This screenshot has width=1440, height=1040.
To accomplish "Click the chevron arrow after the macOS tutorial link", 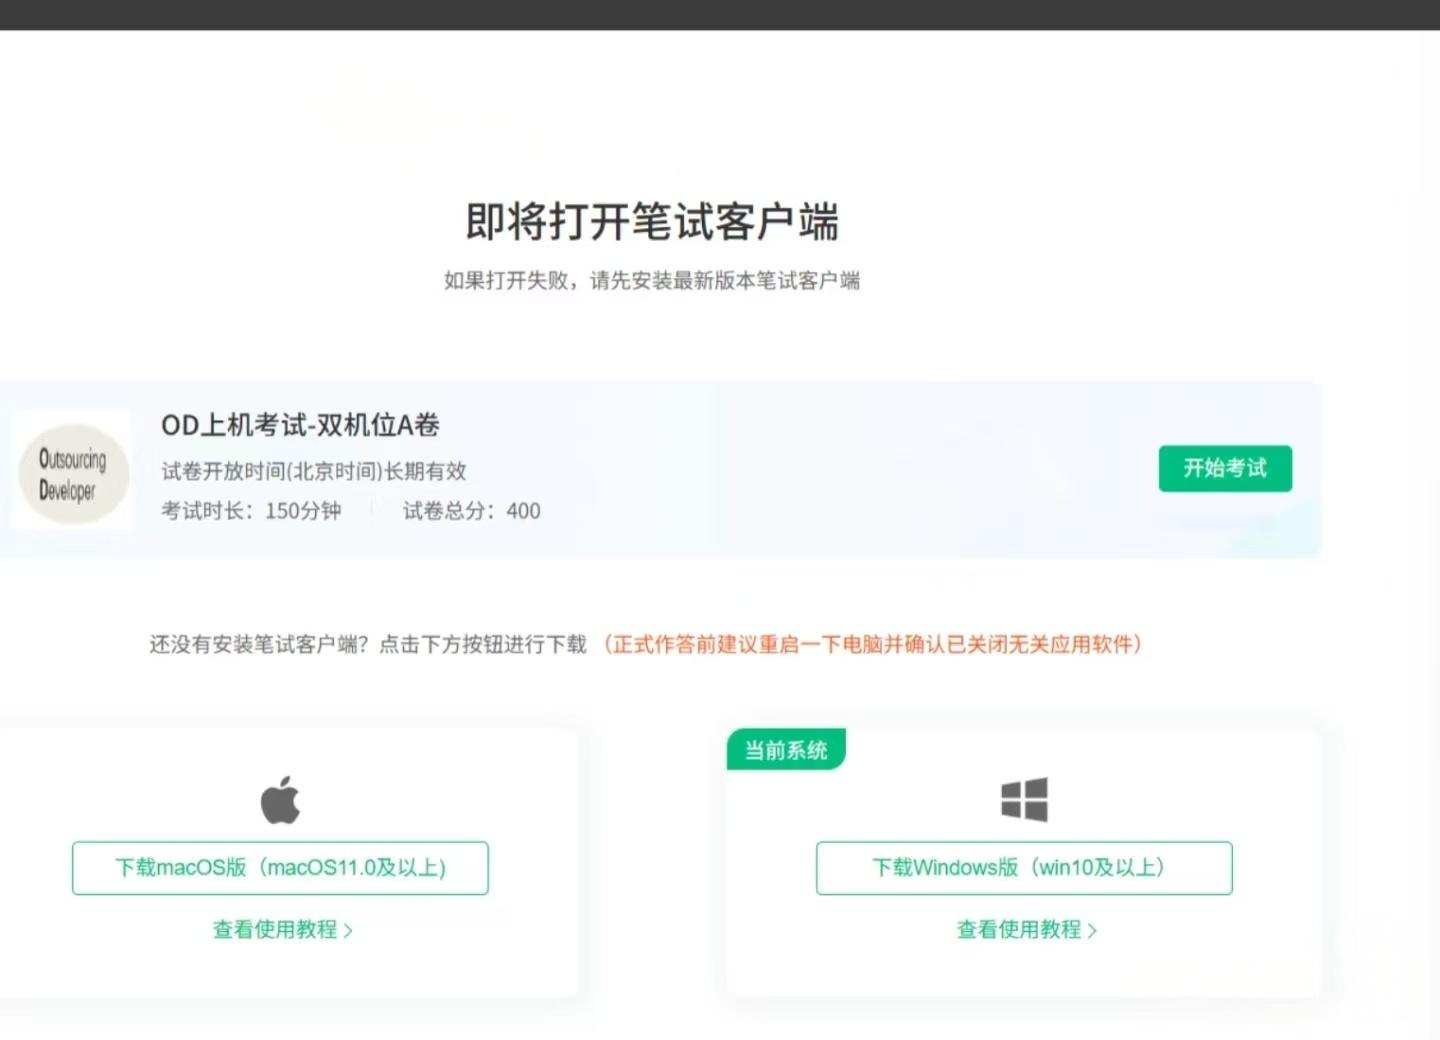I will (348, 931).
